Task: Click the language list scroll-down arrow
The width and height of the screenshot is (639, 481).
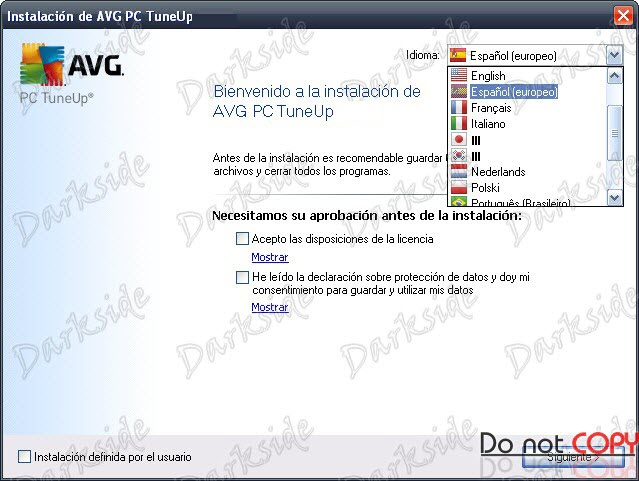Action: tap(615, 198)
